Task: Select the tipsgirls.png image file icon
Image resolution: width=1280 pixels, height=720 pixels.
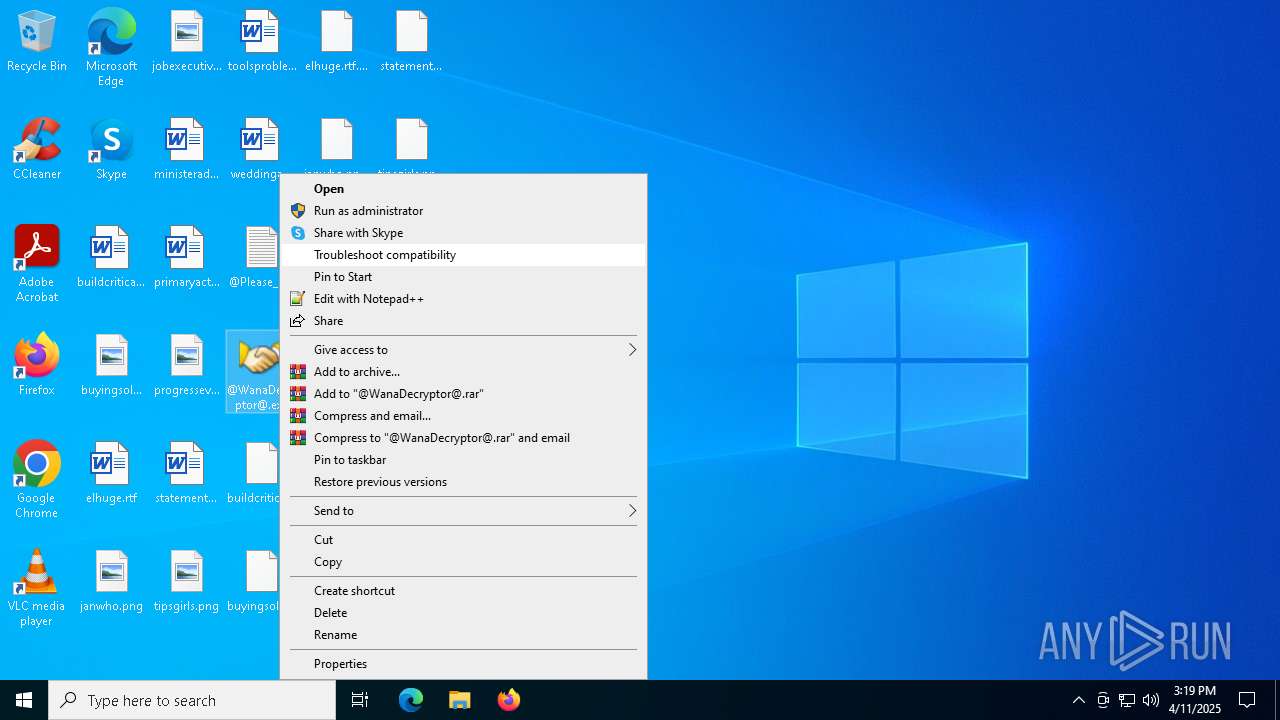Action: click(186, 582)
